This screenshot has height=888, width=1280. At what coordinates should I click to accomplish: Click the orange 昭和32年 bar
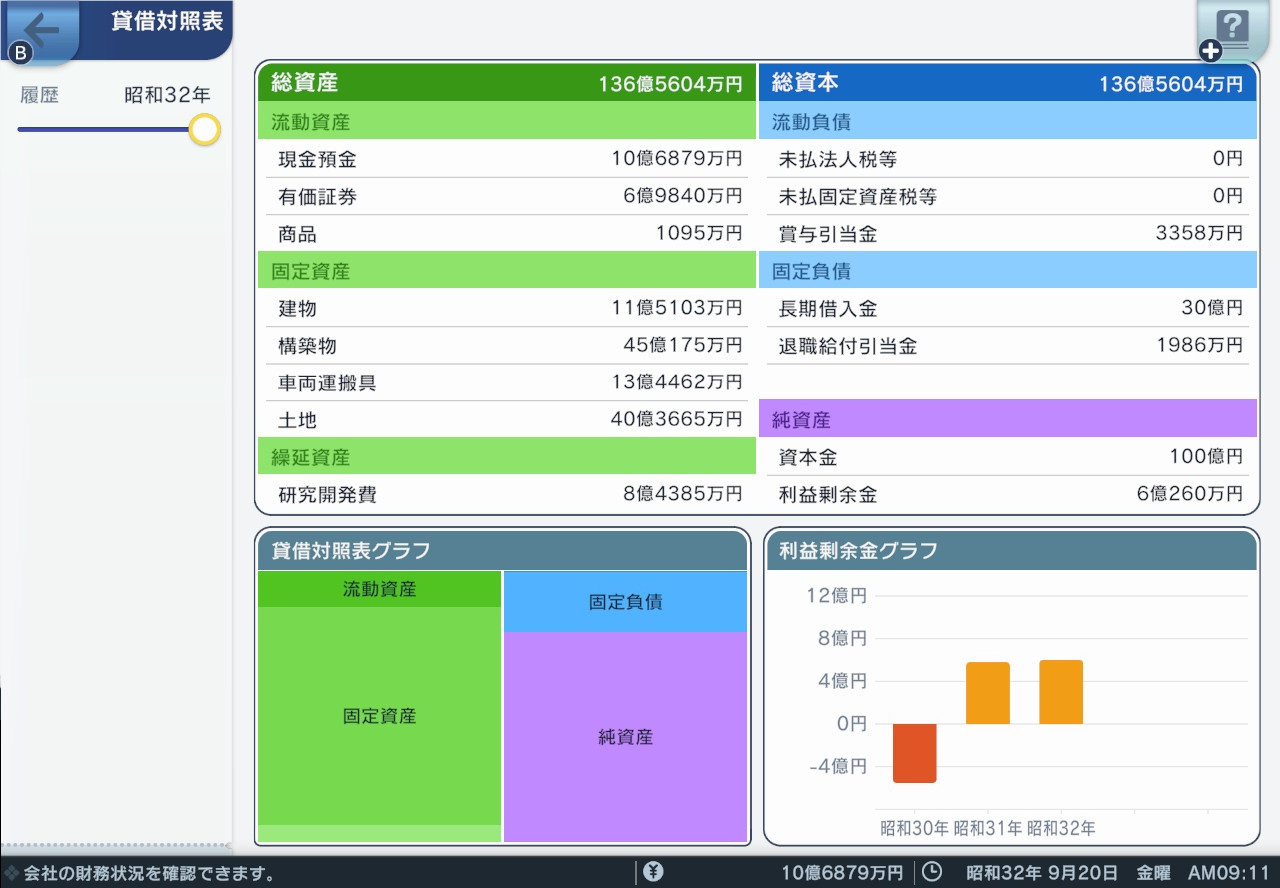1060,692
